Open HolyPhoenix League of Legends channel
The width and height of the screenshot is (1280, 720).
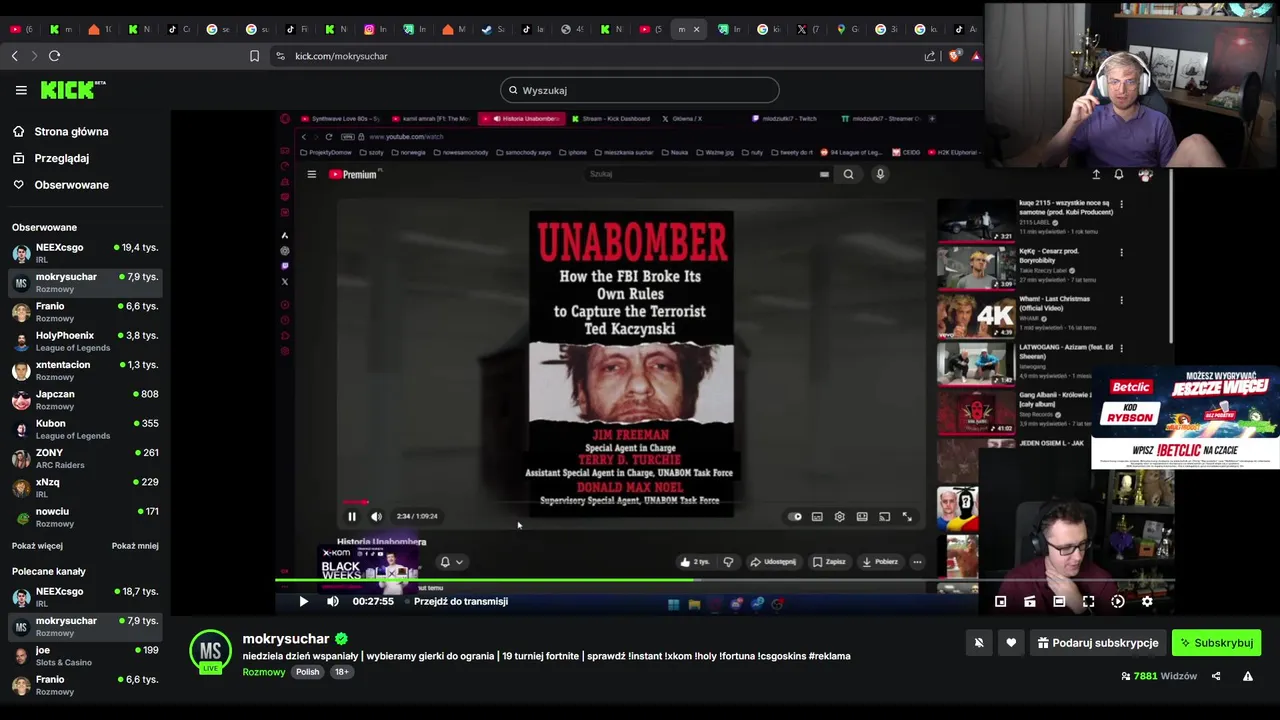click(85, 341)
